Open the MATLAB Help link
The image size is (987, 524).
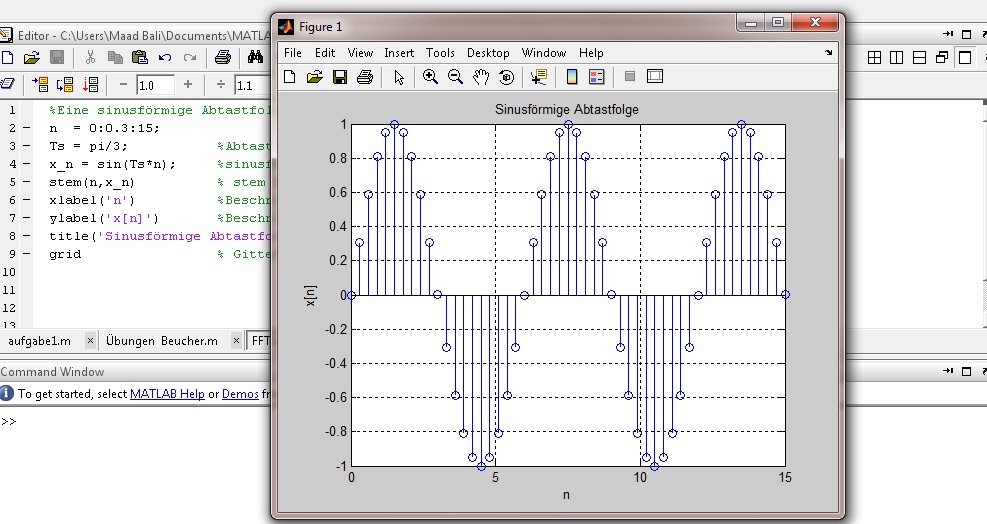click(x=167, y=394)
